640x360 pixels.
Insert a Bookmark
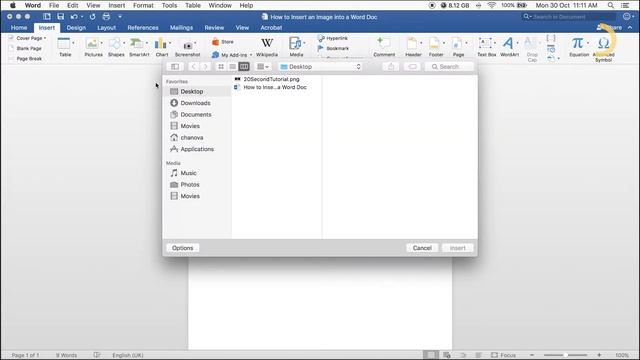[x=333, y=48]
